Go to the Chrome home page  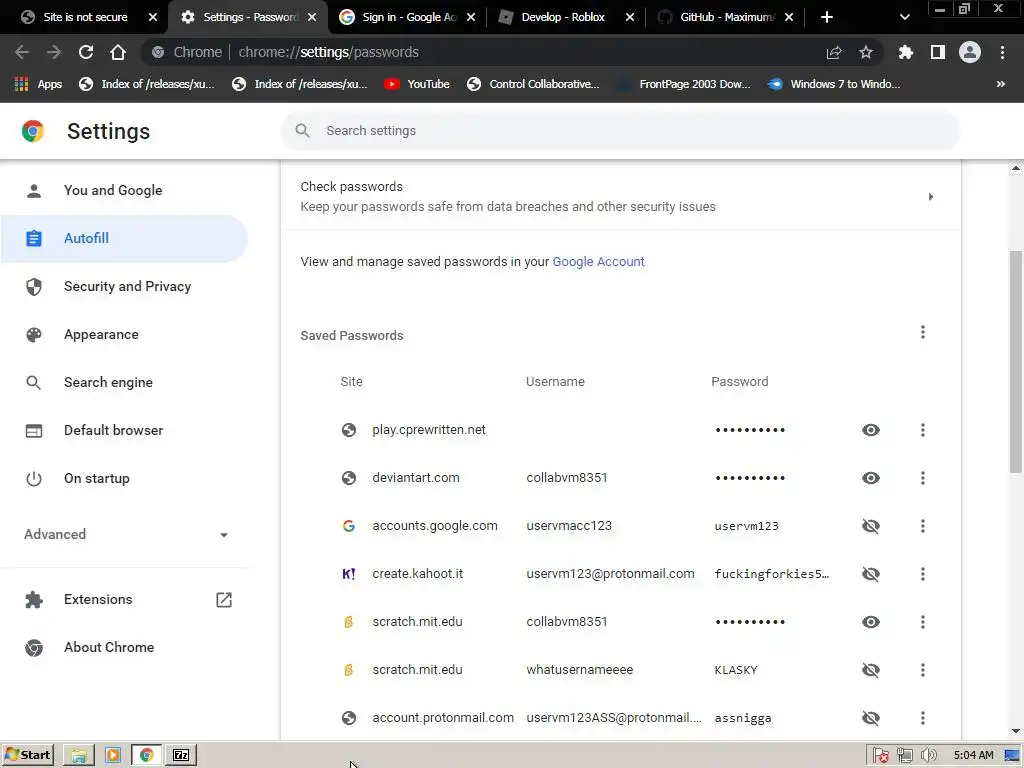pos(118,52)
